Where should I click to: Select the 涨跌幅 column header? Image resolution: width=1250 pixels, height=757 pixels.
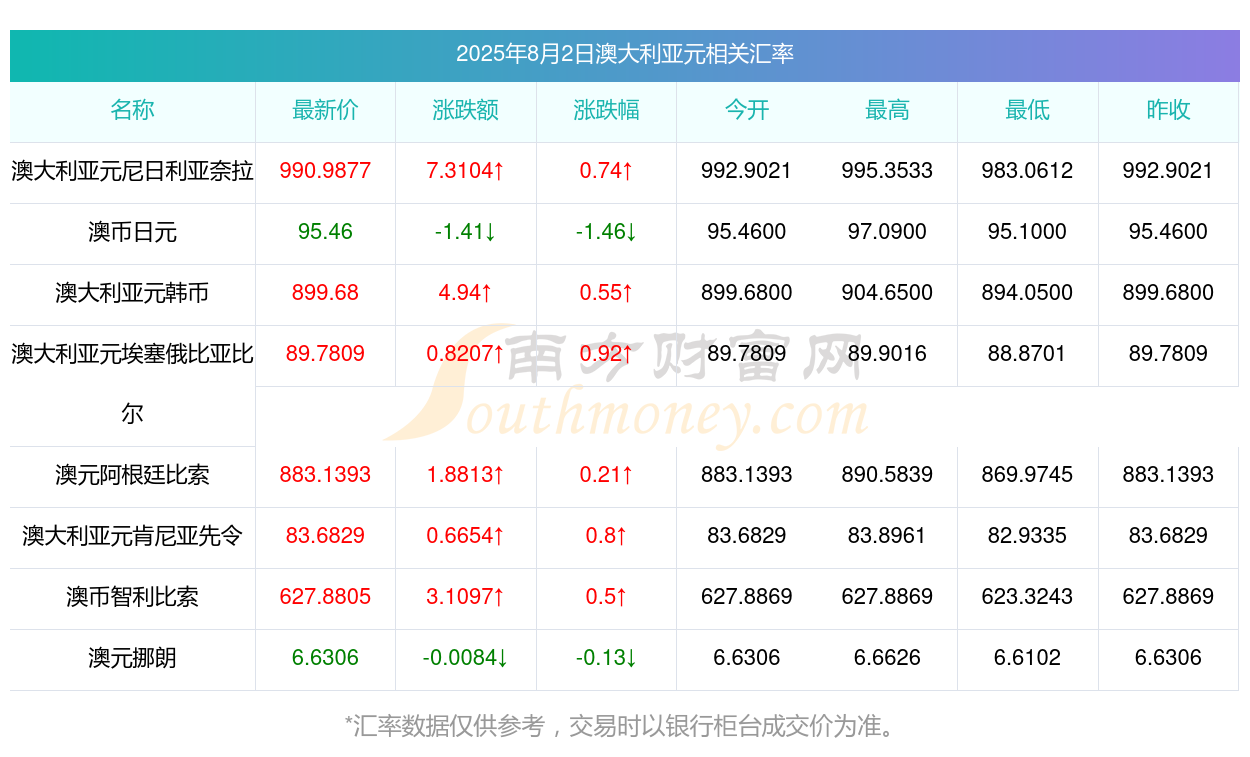pyautogui.click(x=606, y=110)
